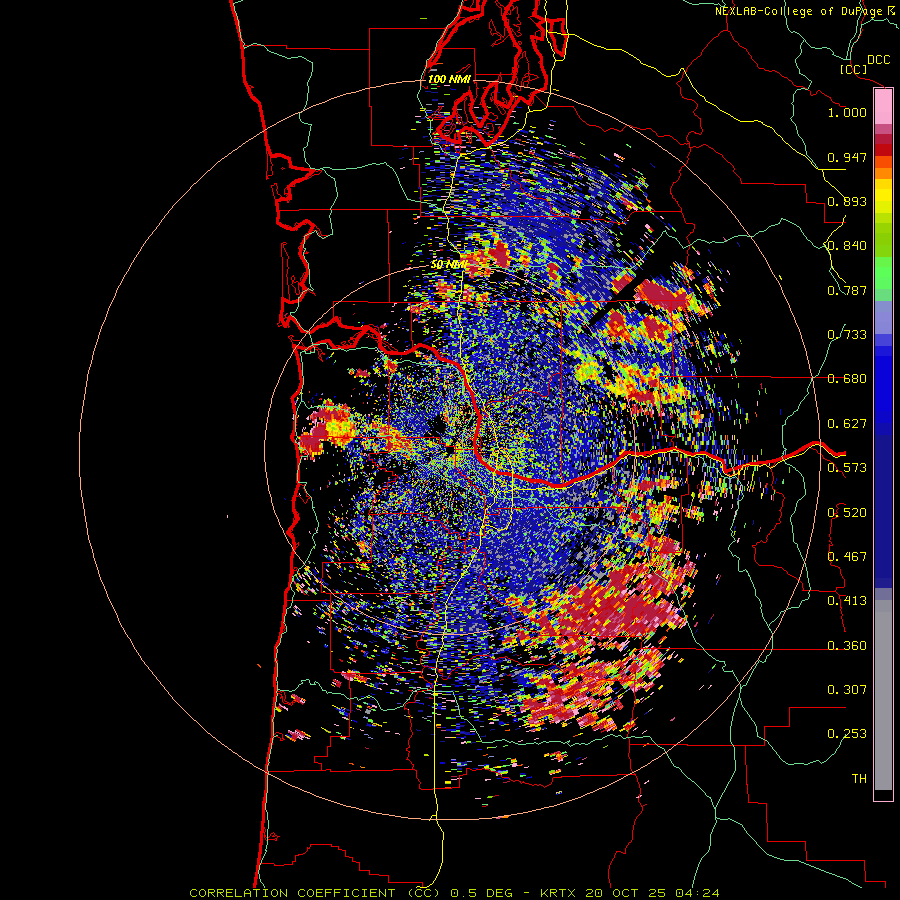The width and height of the screenshot is (900, 900).
Task: Click the 0.787 scale value
Action: click(847, 290)
